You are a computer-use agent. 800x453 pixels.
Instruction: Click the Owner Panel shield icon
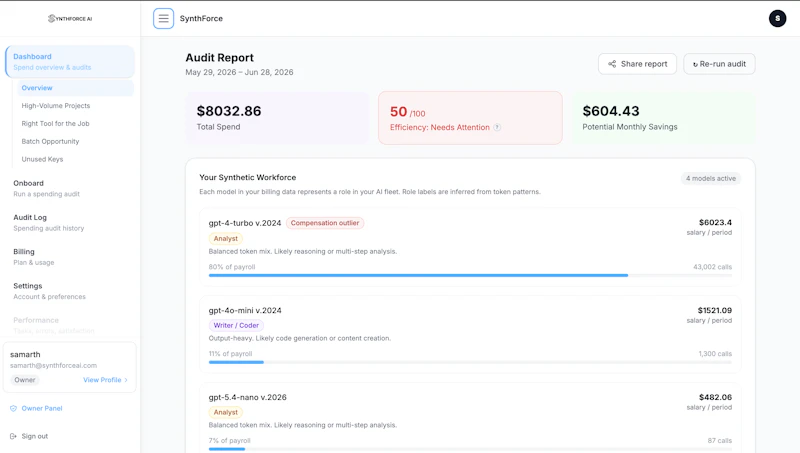(x=13, y=408)
